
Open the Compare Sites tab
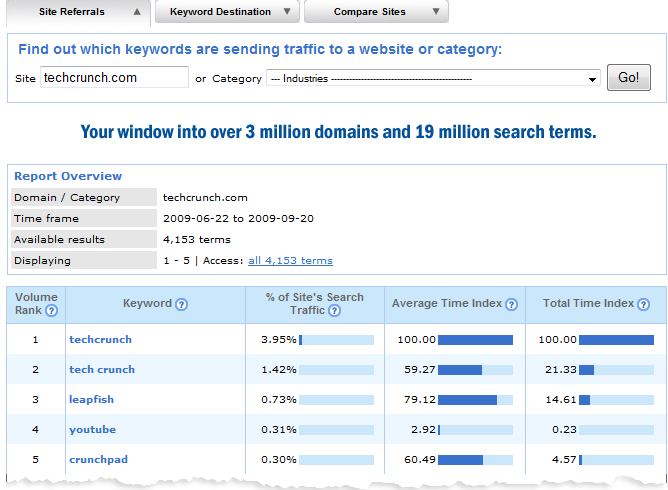click(376, 12)
